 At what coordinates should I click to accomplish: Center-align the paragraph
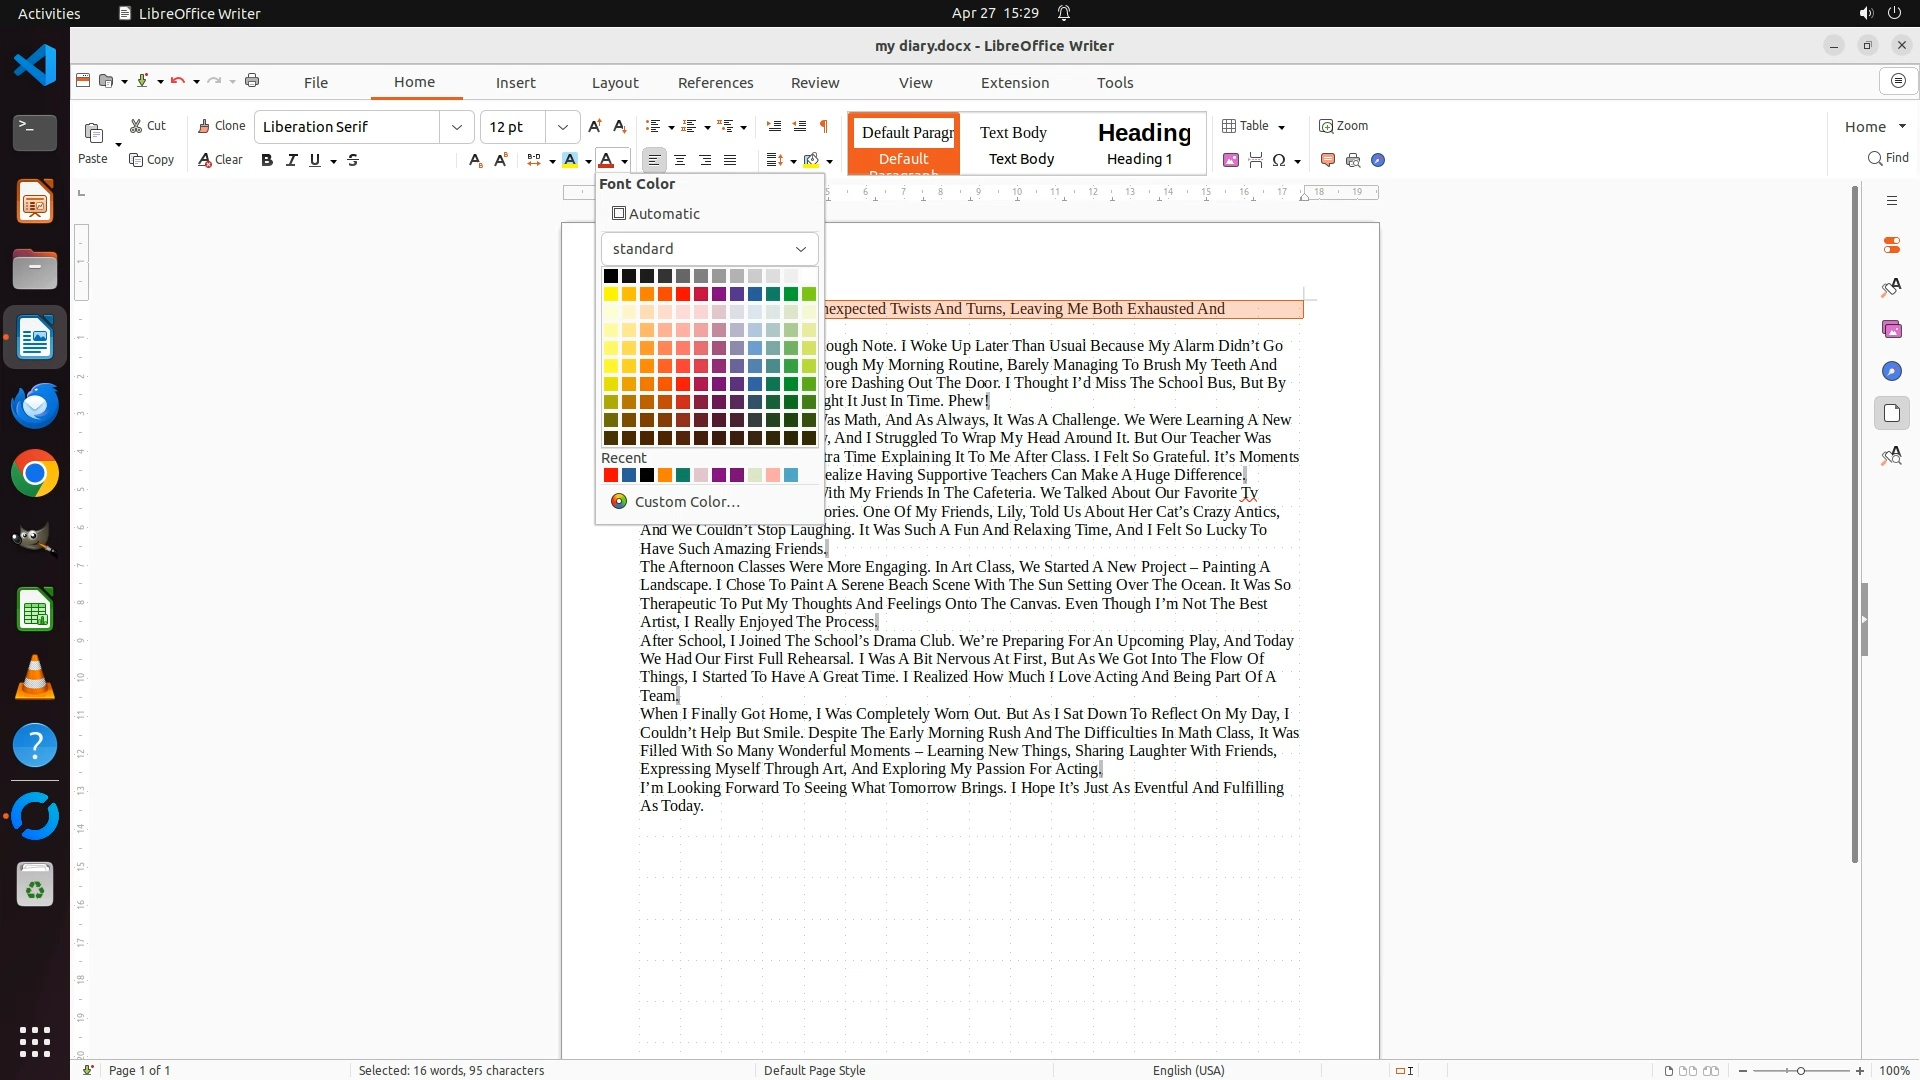click(x=680, y=160)
